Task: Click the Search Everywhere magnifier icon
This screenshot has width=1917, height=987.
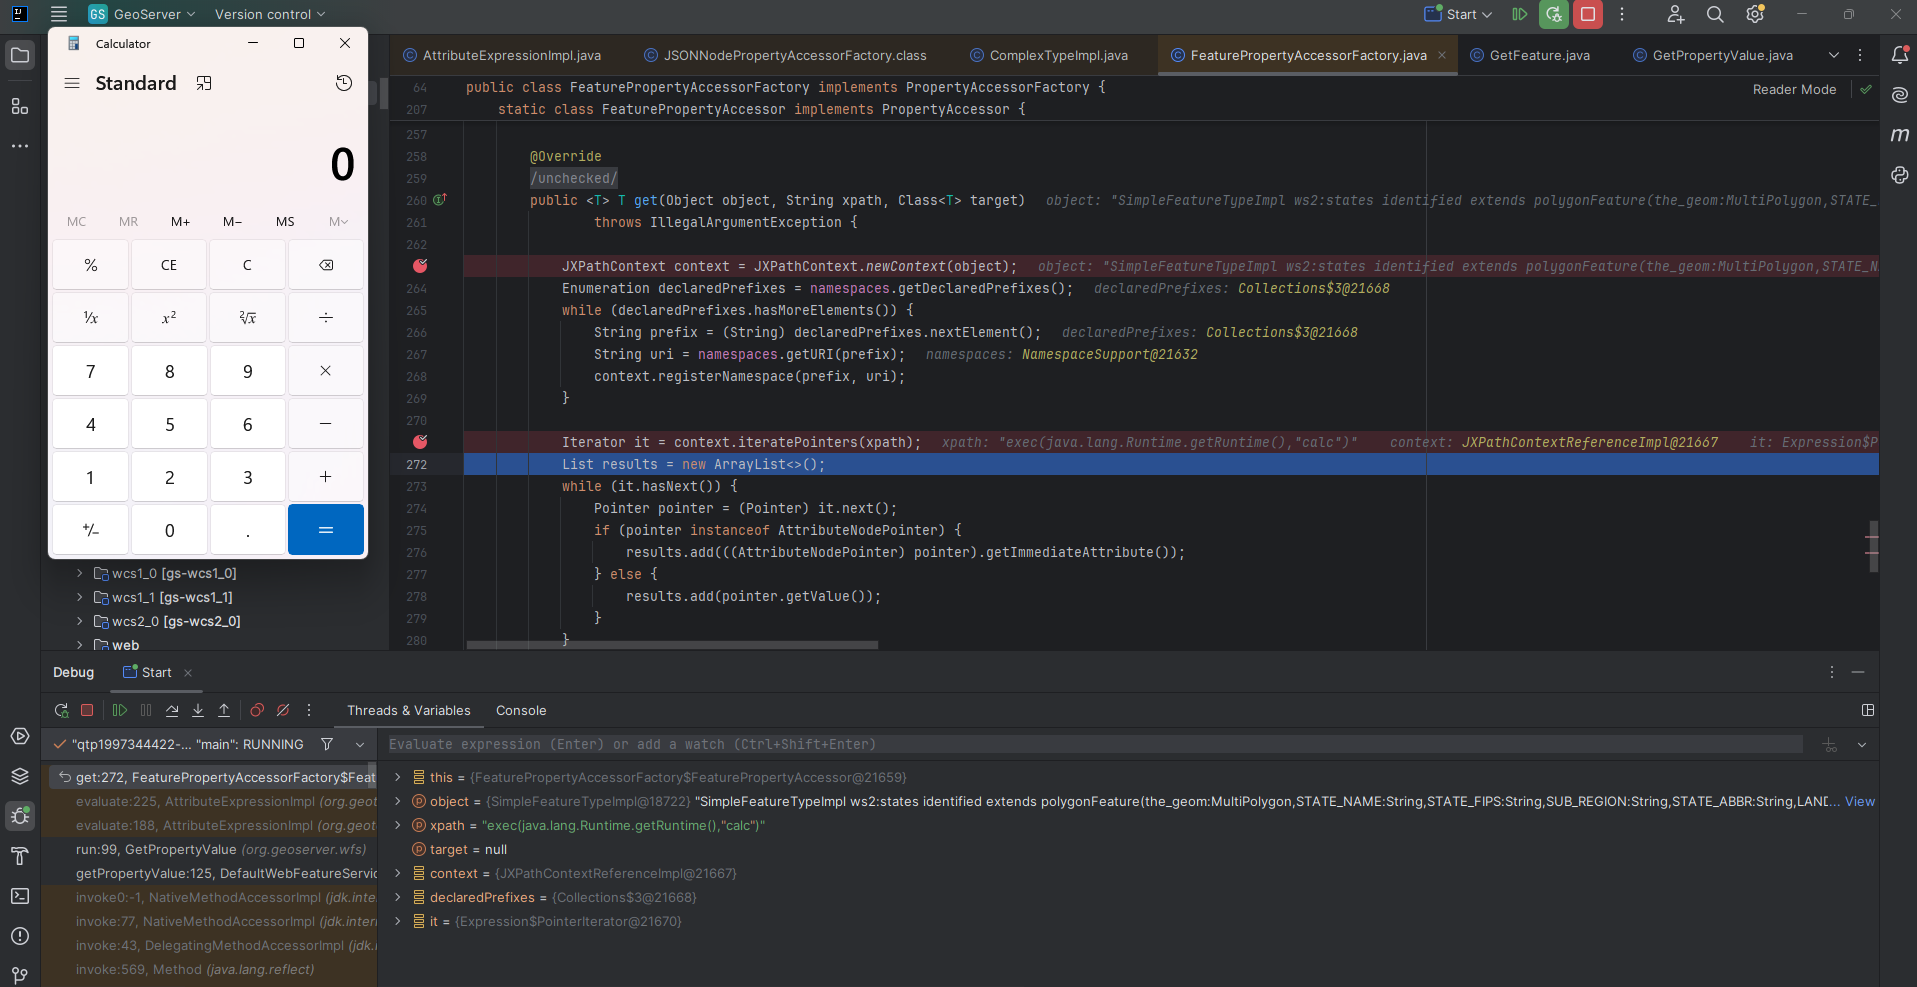Action: (1715, 14)
